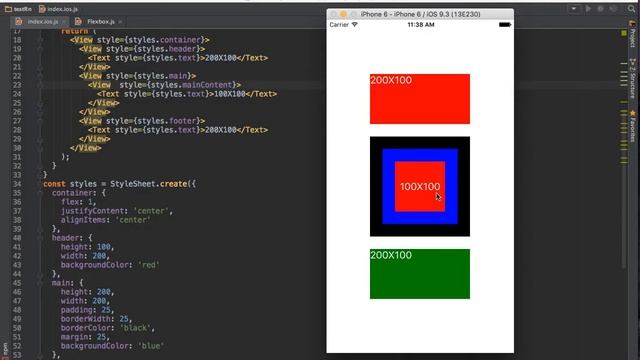Click the blue padding area of main box
Screen dimensions: 640x360
(x=420, y=156)
